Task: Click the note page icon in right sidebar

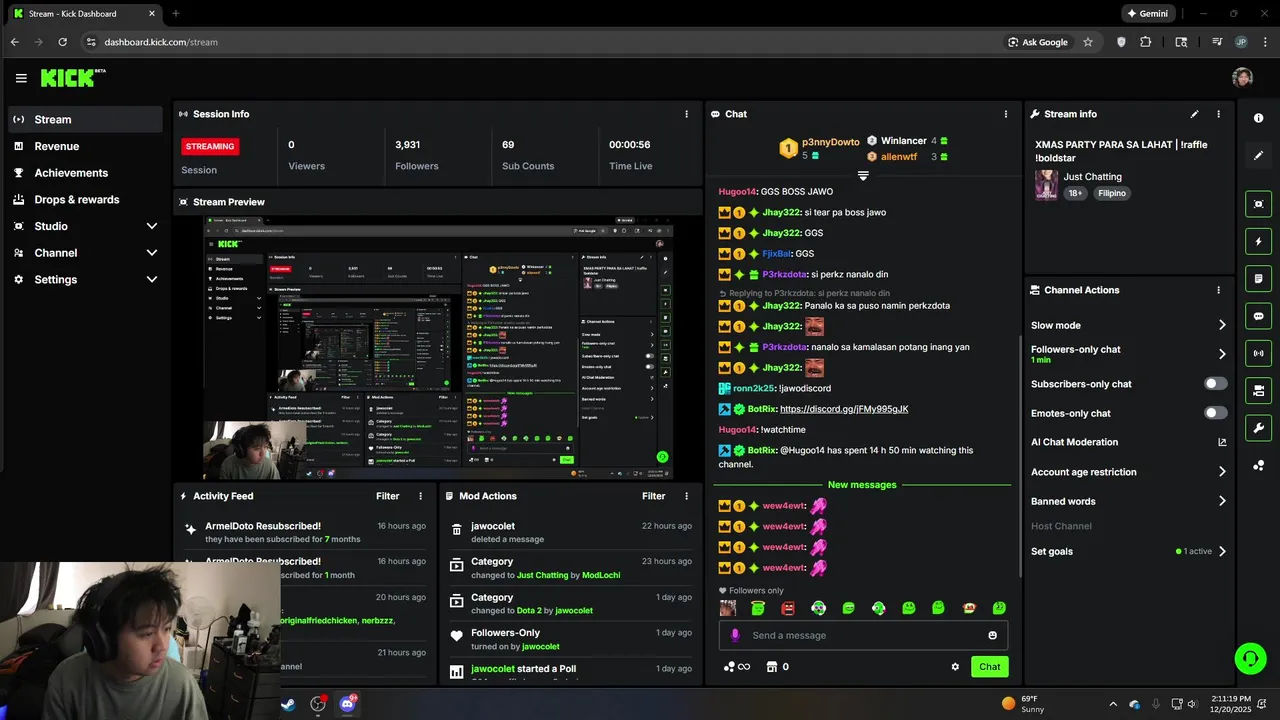Action: (1258, 278)
